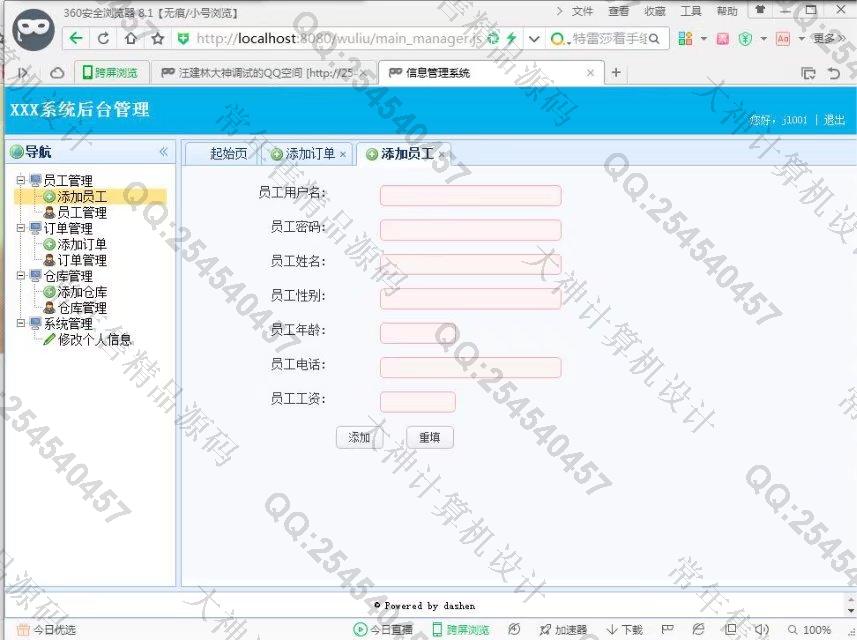Open the 文件 menu

tap(582, 11)
